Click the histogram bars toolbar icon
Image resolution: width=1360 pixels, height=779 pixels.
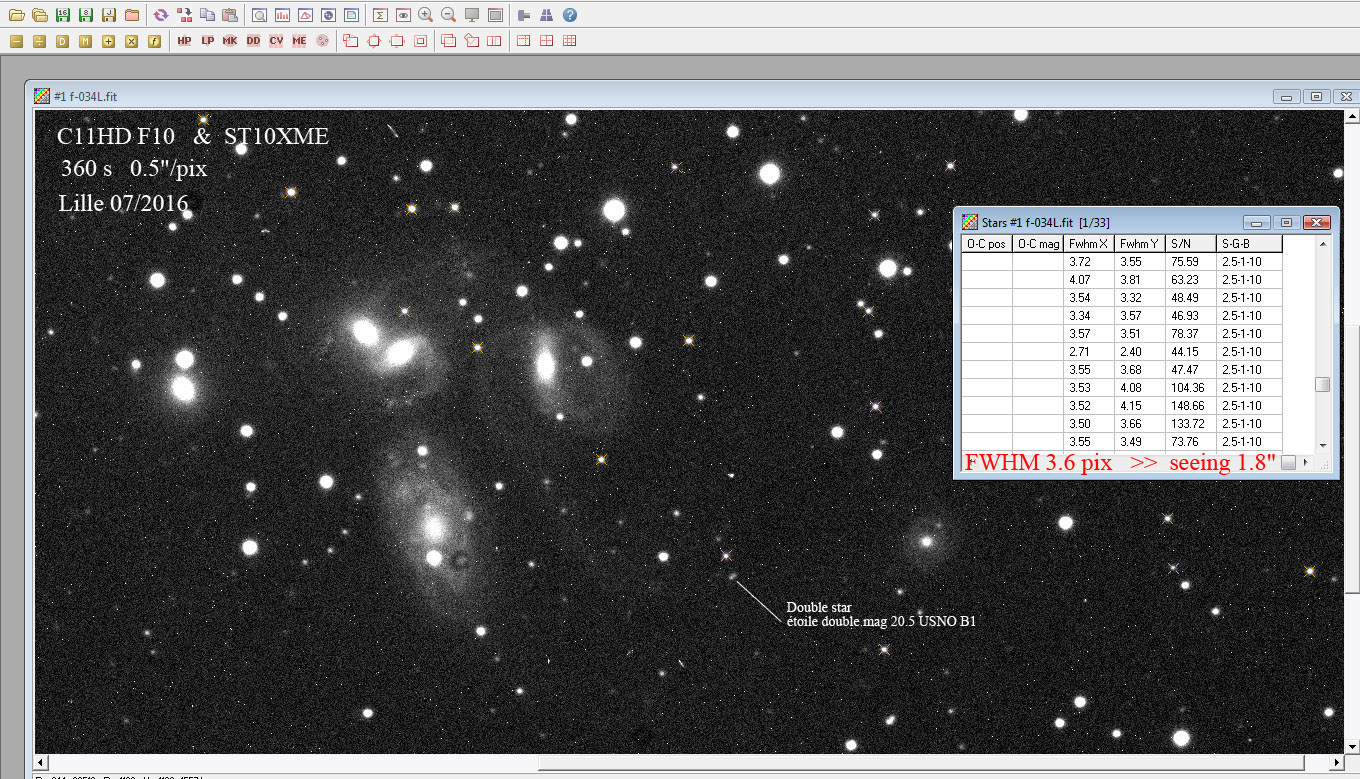coord(282,15)
